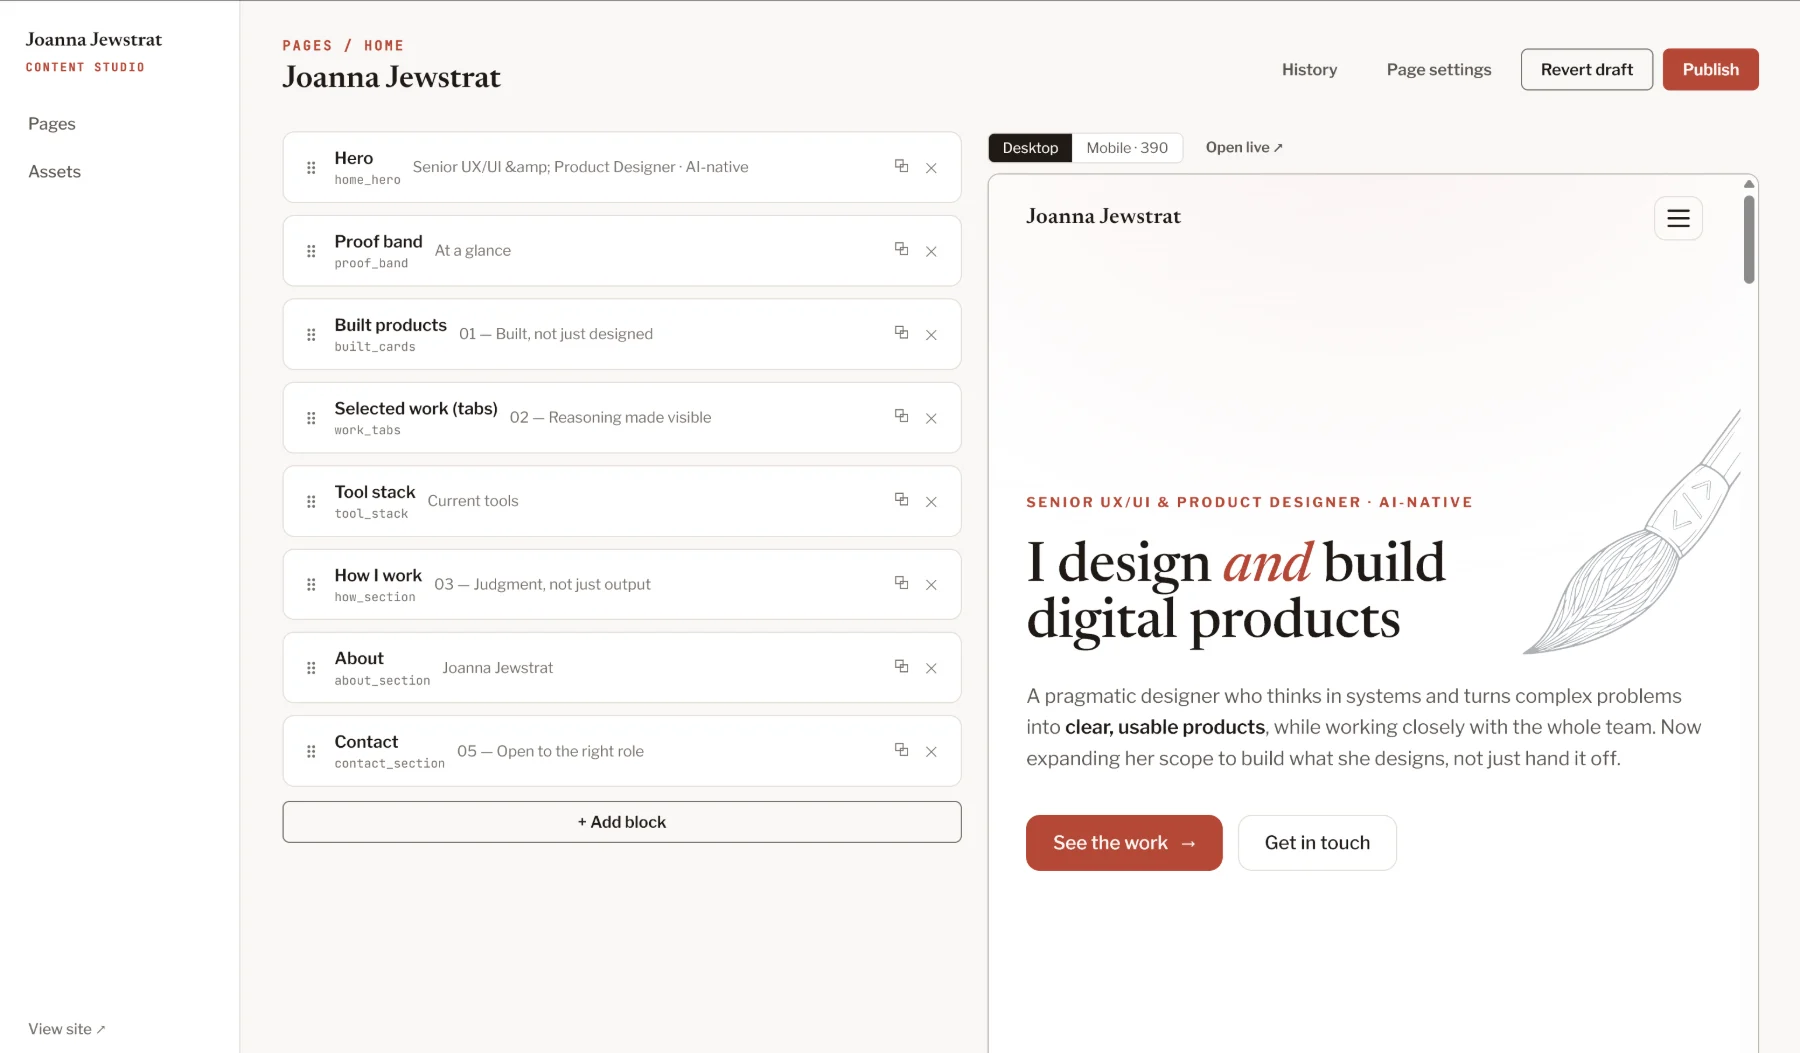Duplicate the Contact block
The height and width of the screenshot is (1053, 1800).
coord(901,749)
